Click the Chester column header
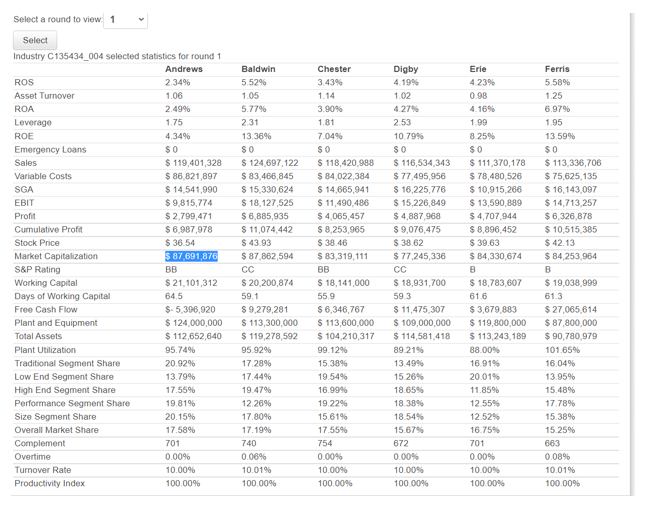Image resolution: width=651 pixels, height=524 pixels. click(x=334, y=69)
